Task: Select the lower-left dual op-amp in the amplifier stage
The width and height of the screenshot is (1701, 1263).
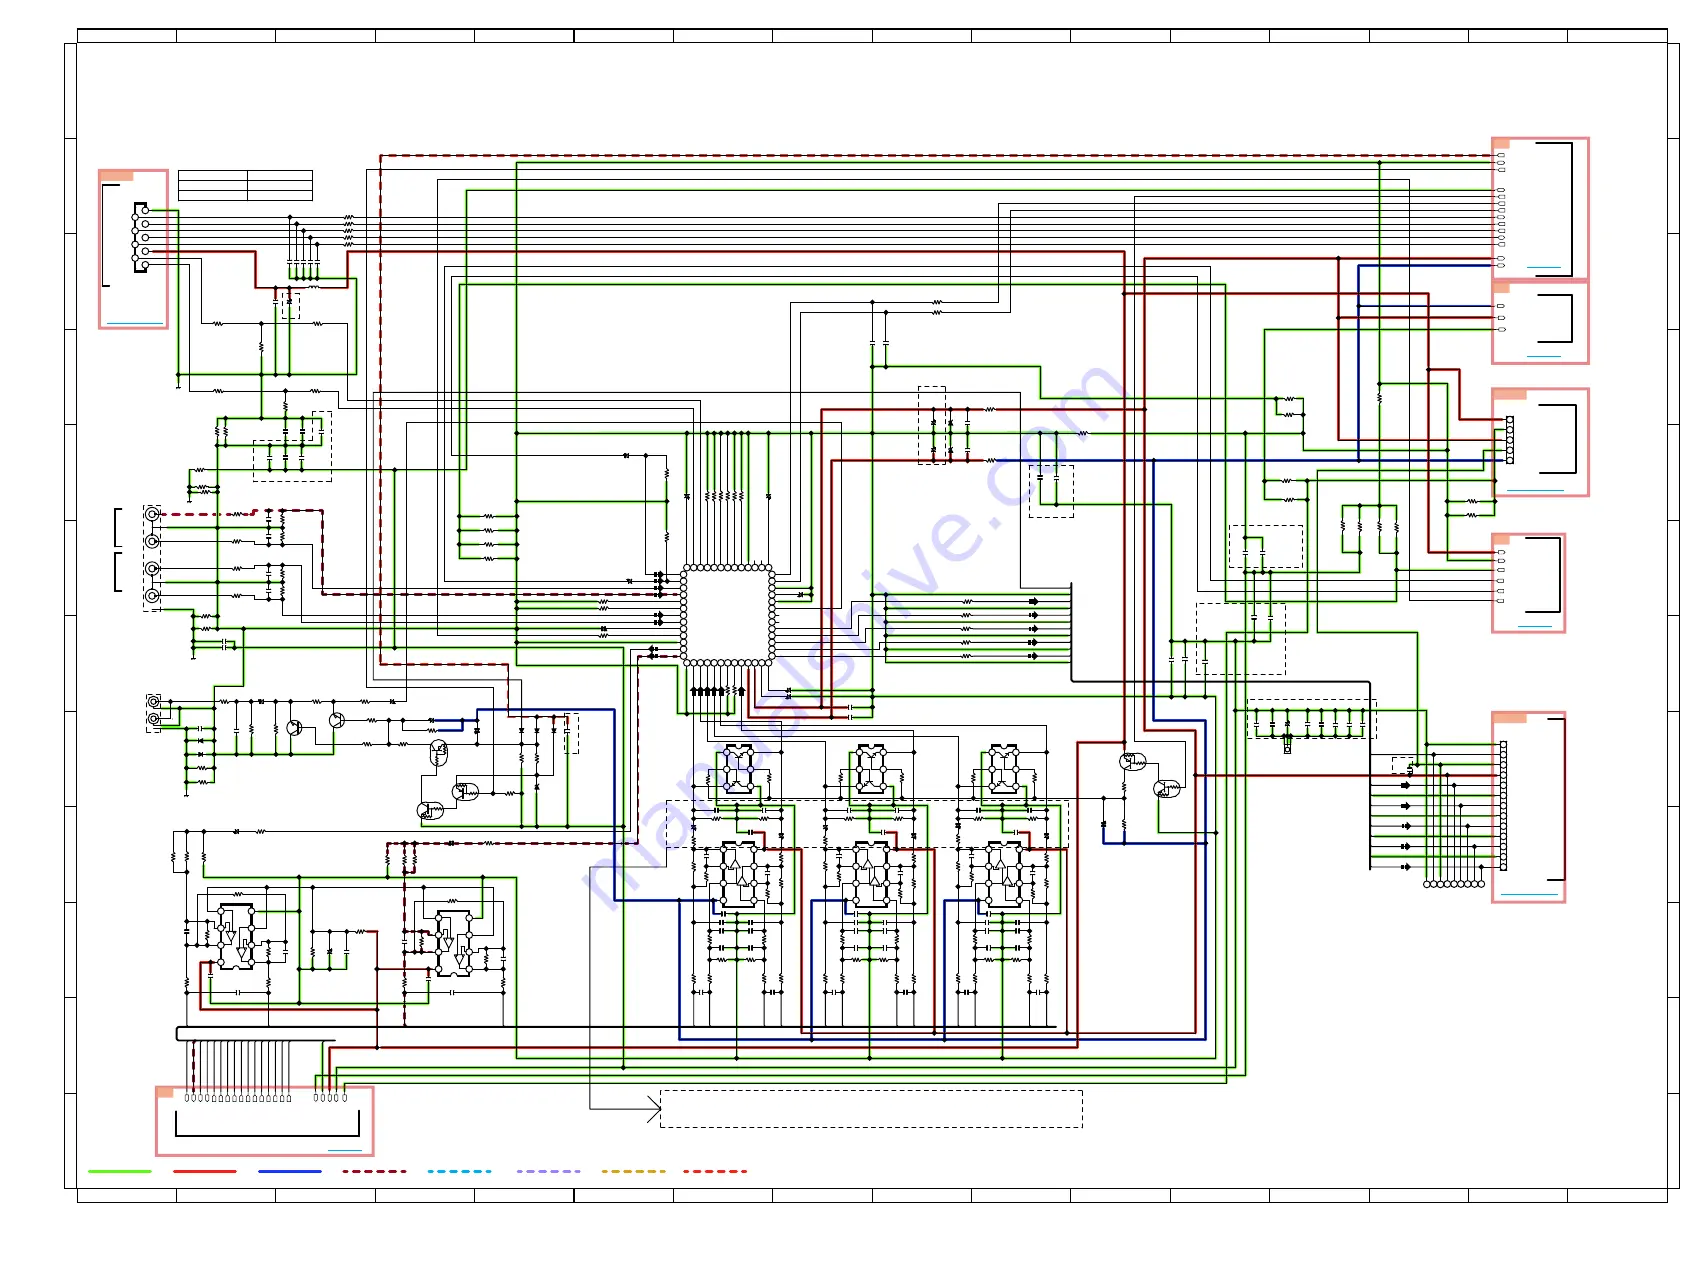Action: (x=739, y=876)
